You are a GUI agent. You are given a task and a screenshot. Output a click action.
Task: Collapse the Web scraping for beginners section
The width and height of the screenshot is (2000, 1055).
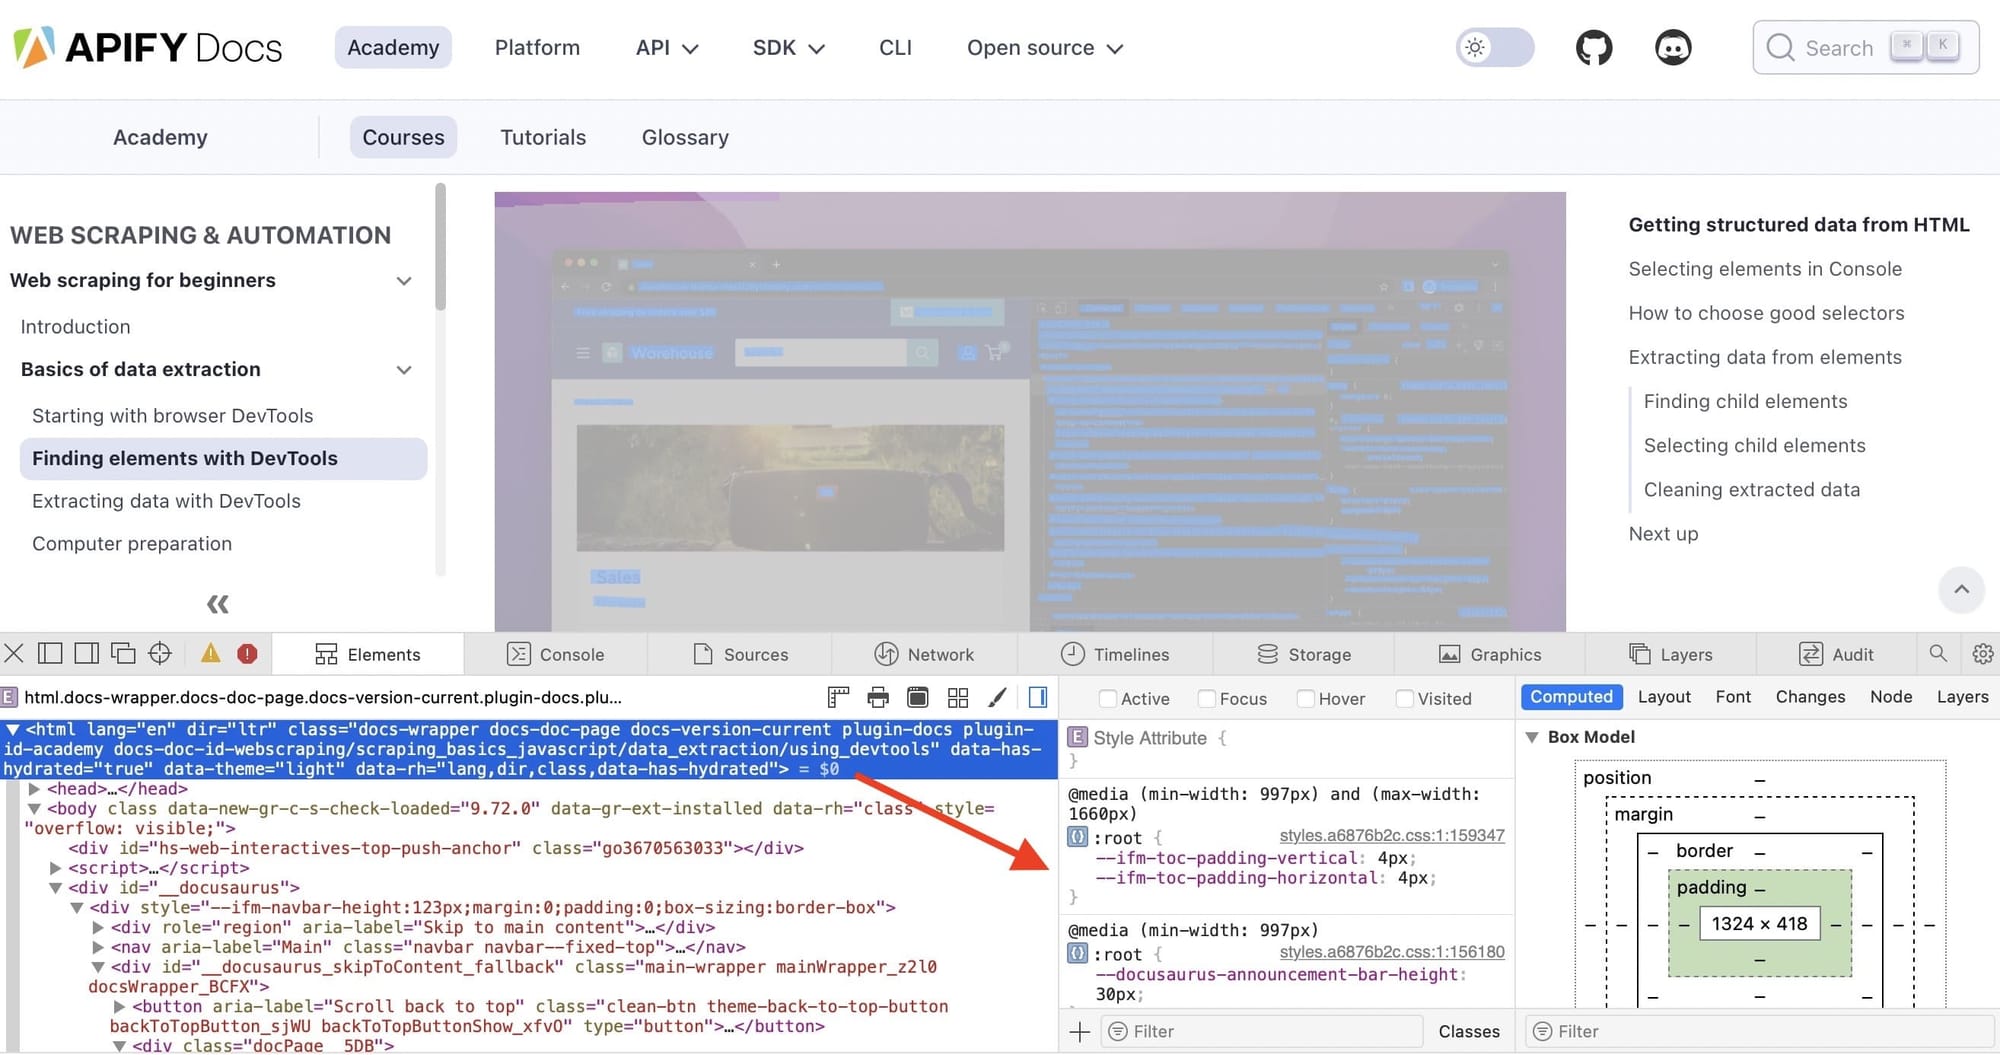(403, 281)
